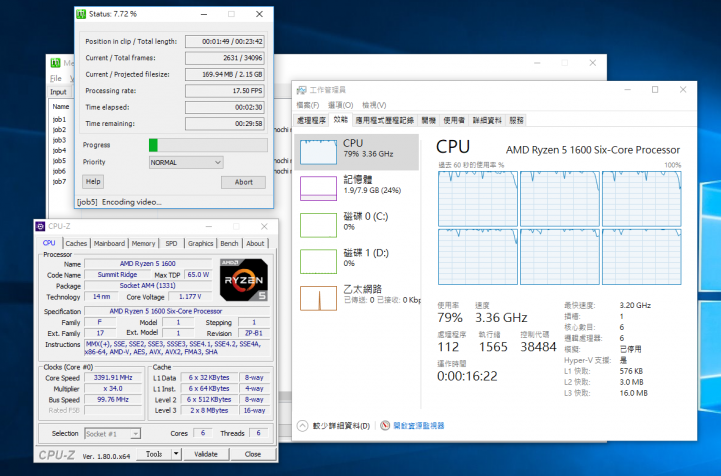721x476 pixels.
Task: Click the encoding Progress bar
Action: [208, 145]
